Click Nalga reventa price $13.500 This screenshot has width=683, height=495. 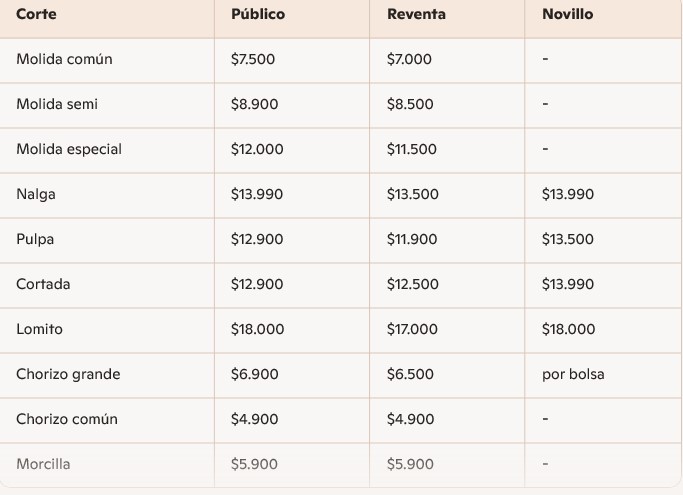click(412, 194)
